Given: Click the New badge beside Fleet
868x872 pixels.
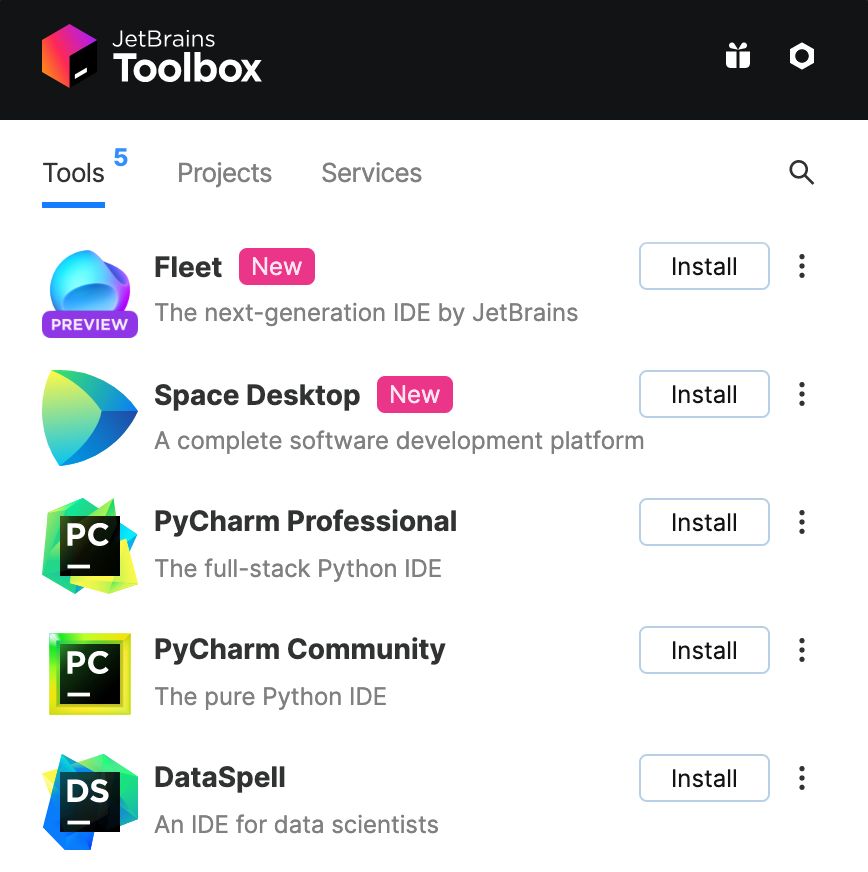Looking at the screenshot, I should click(276, 266).
